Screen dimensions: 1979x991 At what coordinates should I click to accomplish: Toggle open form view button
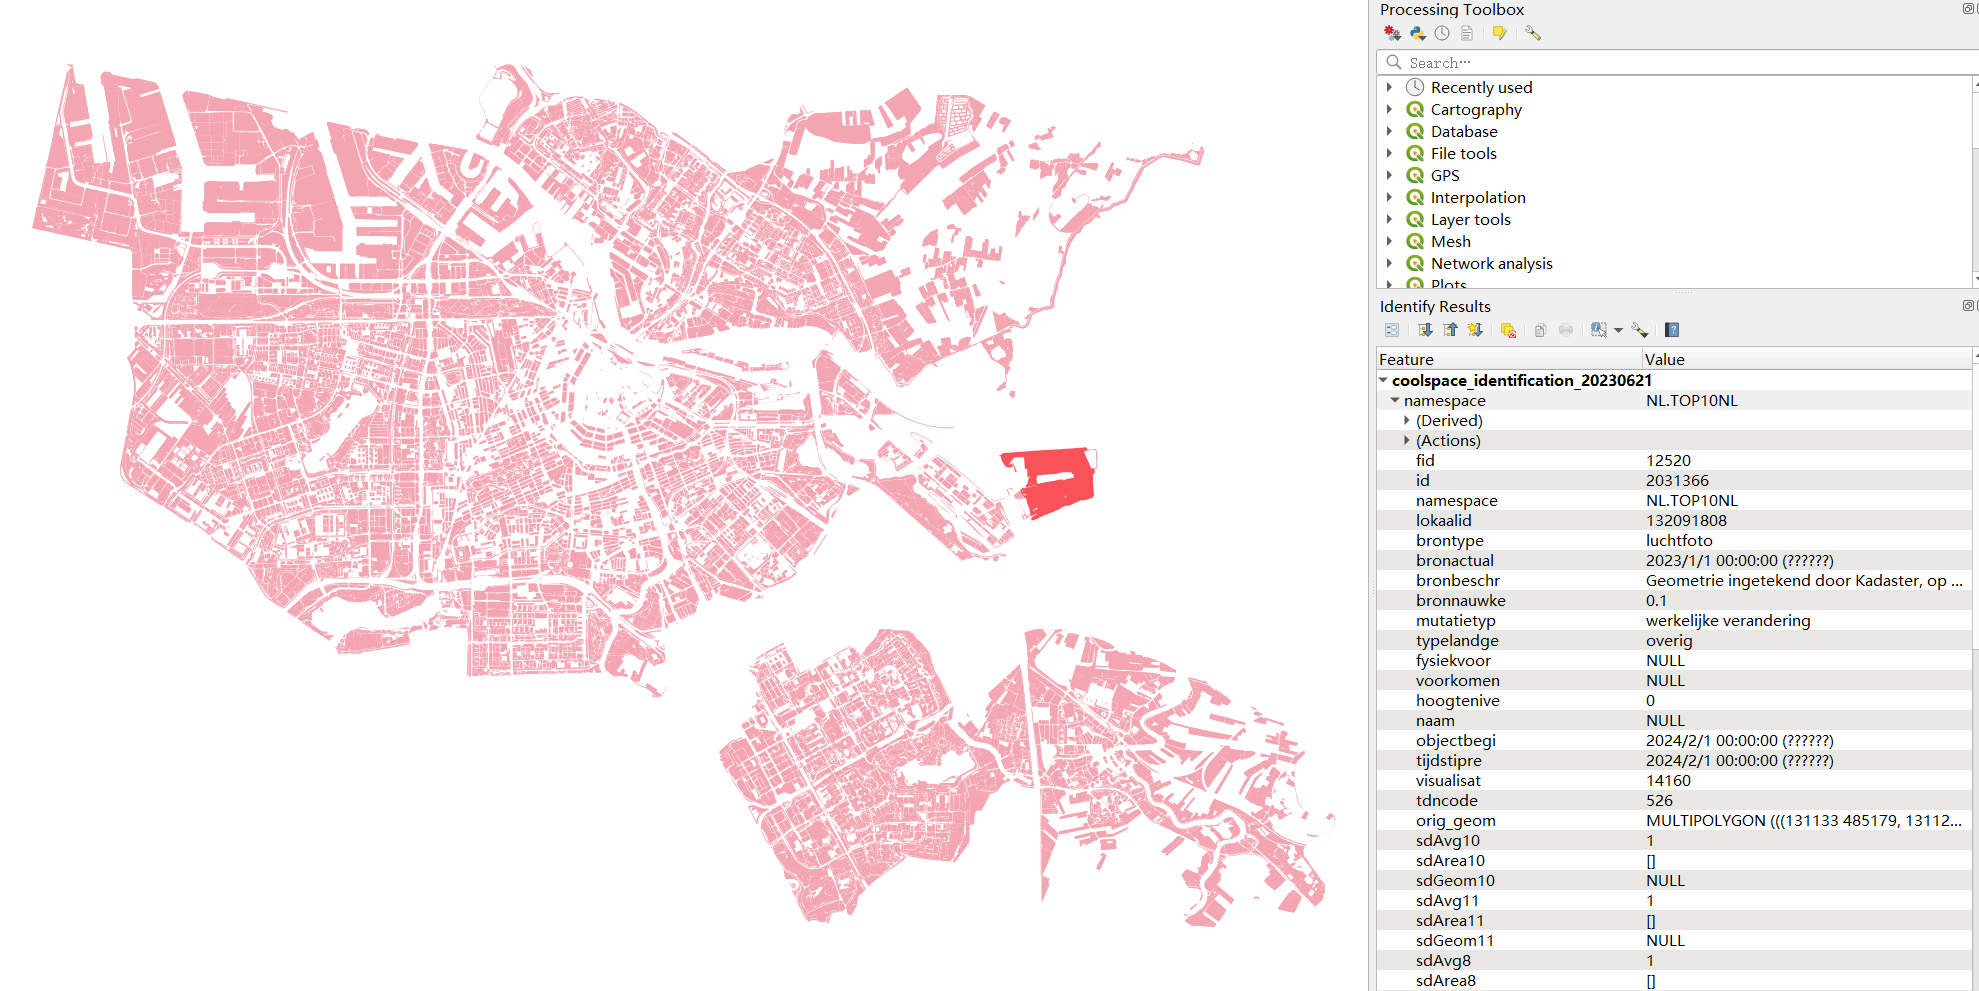coord(1392,330)
